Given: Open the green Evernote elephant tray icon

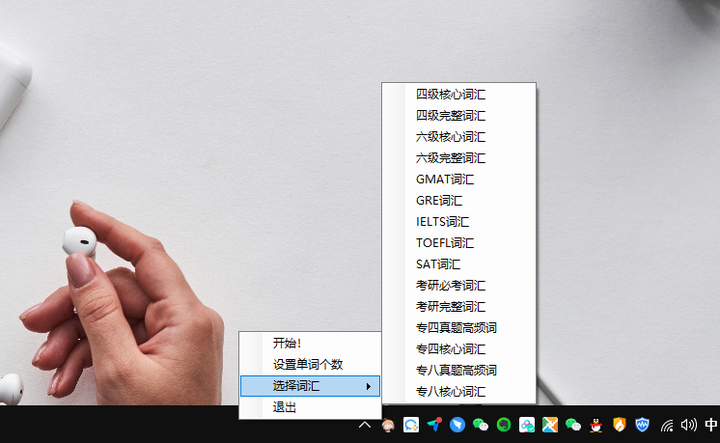Looking at the screenshot, I should pyautogui.click(x=504, y=425).
